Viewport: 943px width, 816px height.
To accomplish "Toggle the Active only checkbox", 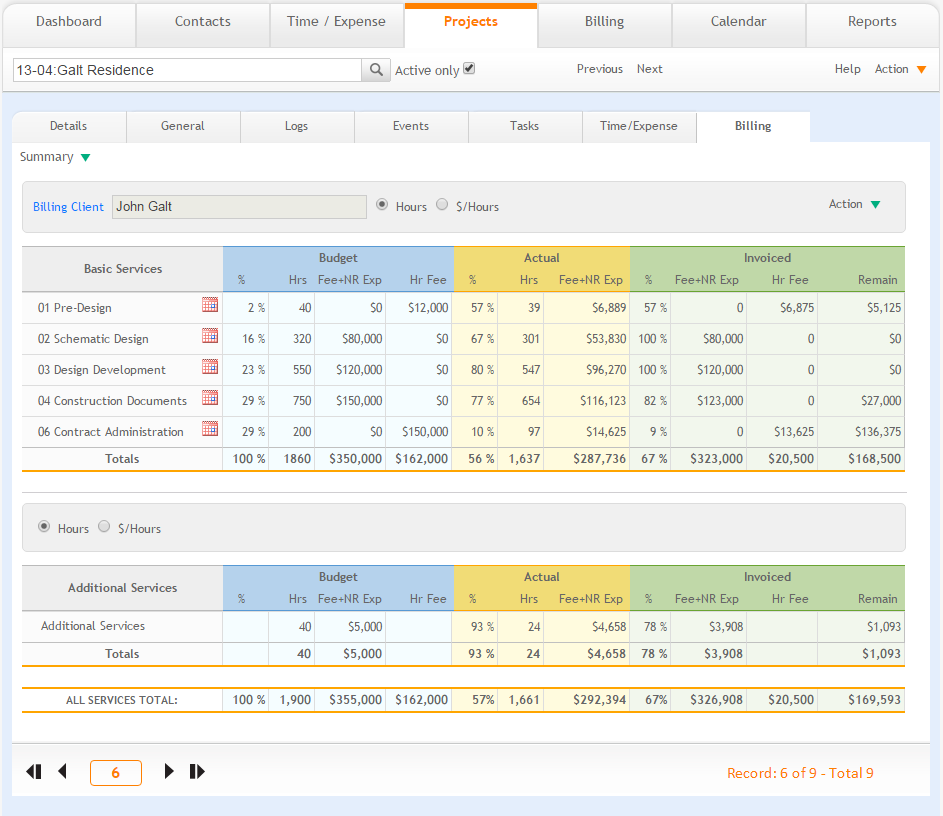I will point(469,69).
